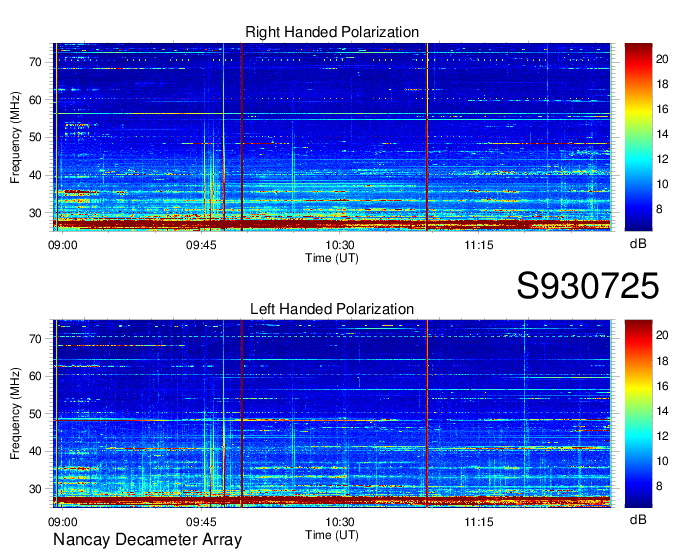Viewport: 680px width, 552px height.
Task: Click the 60 MHz tick on the lower plot
Action: [36, 376]
